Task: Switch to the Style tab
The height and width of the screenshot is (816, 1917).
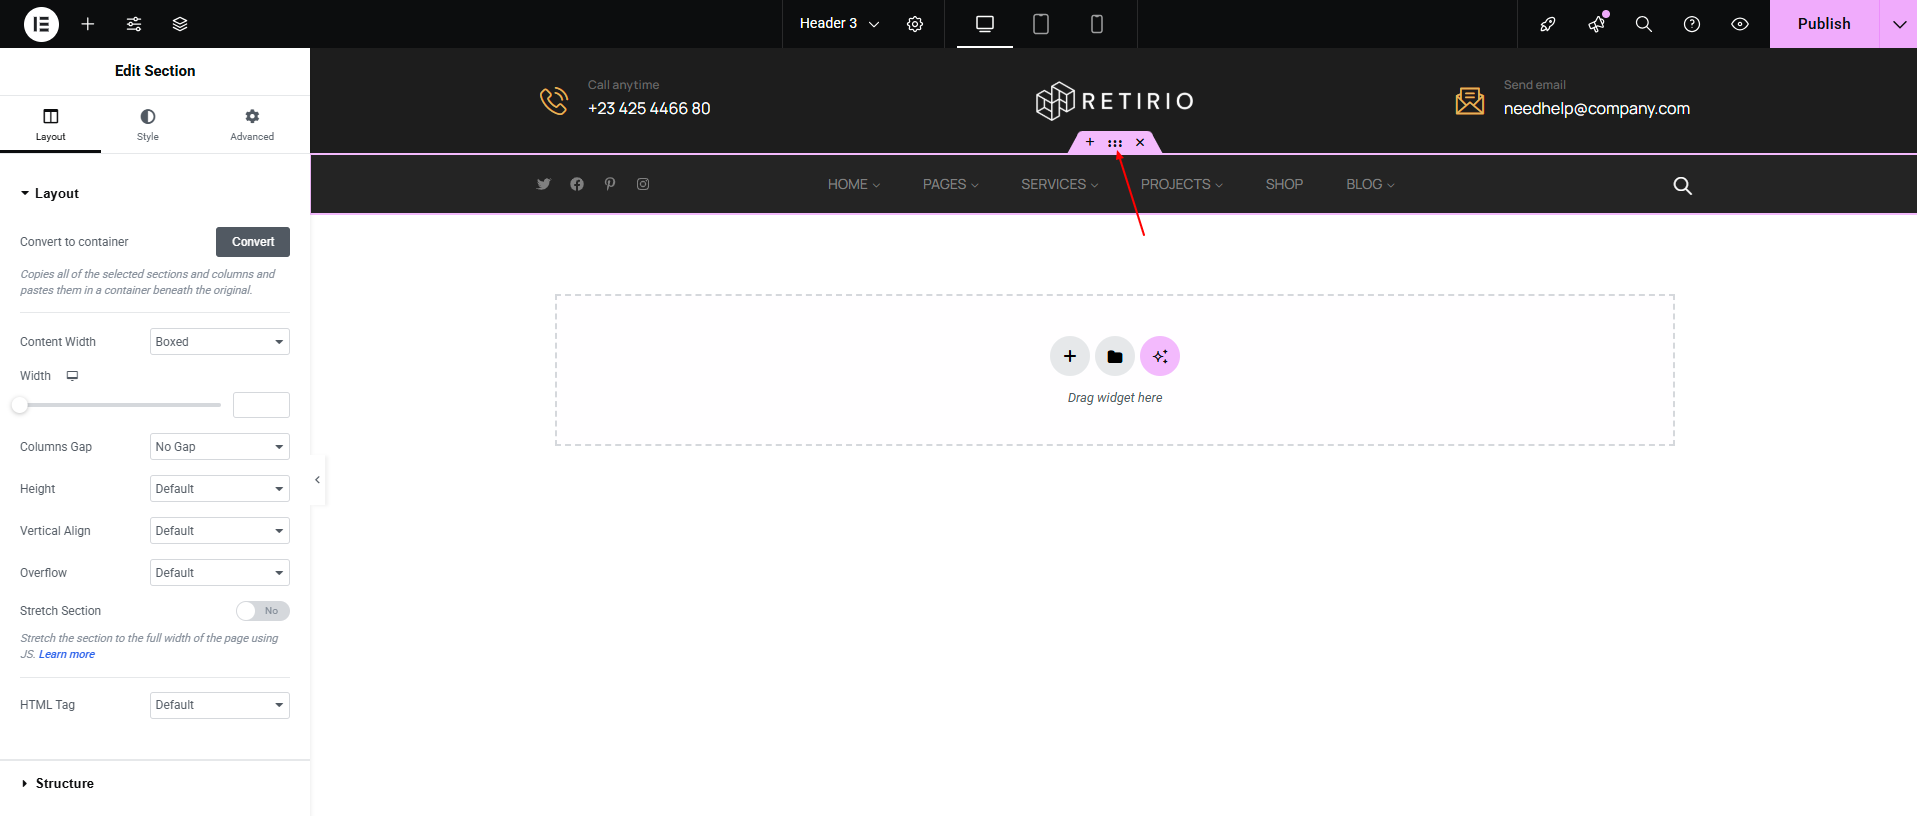Action: click(x=148, y=124)
